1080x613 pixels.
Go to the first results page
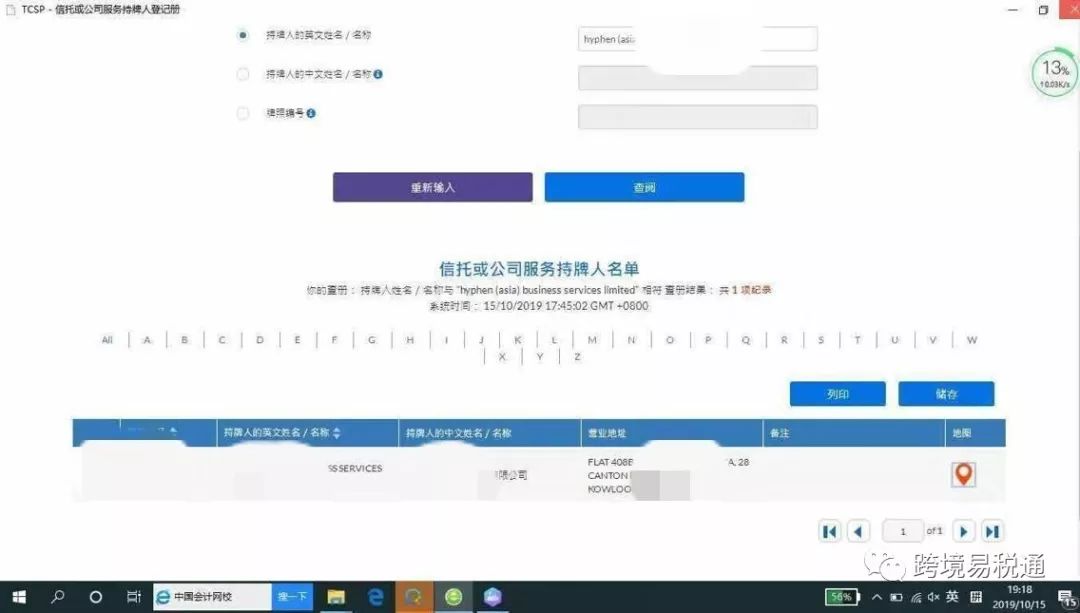(x=829, y=532)
